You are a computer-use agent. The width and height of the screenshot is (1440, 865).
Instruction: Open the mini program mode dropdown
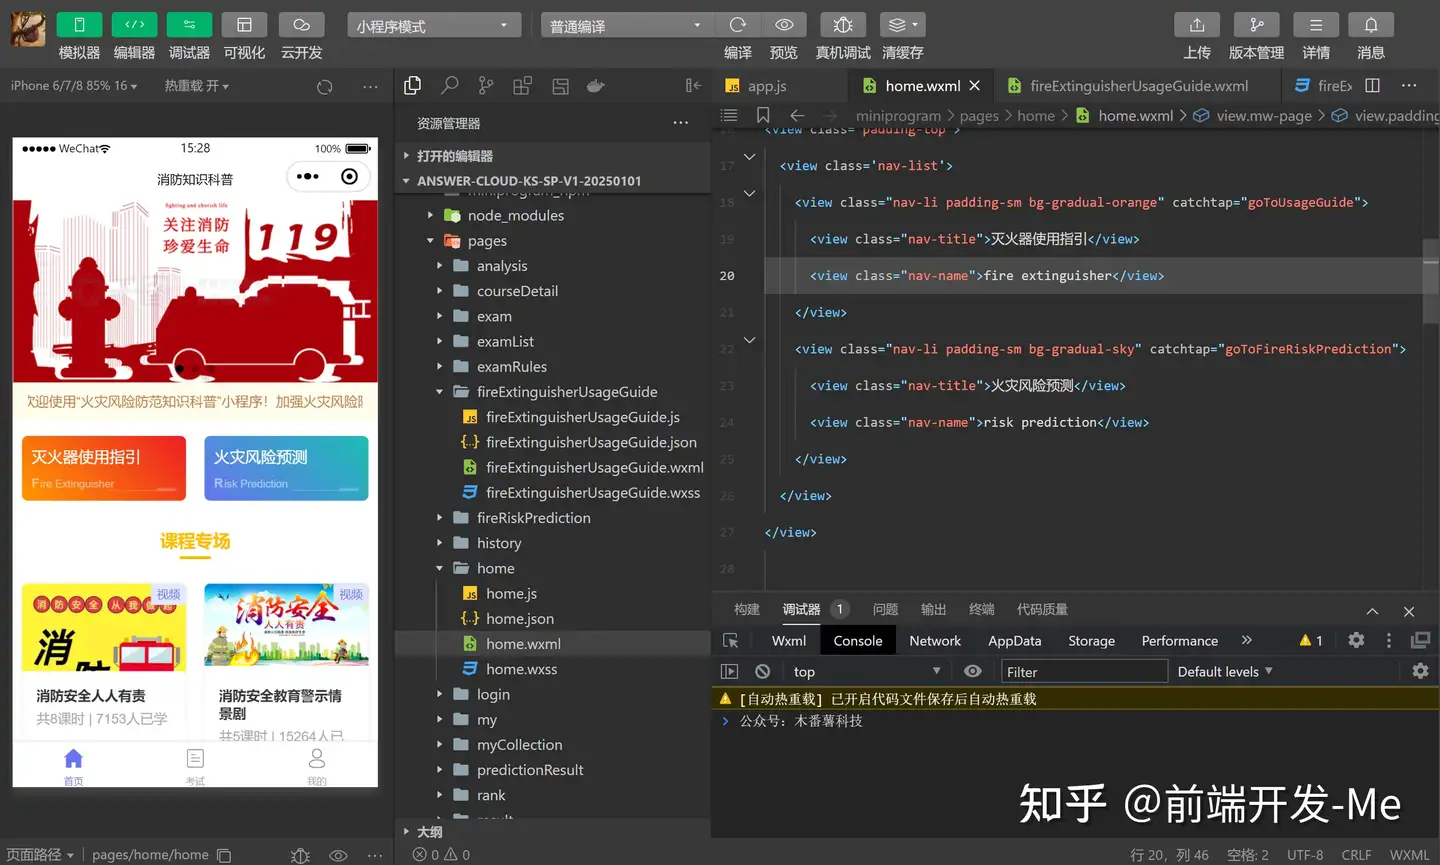434,26
